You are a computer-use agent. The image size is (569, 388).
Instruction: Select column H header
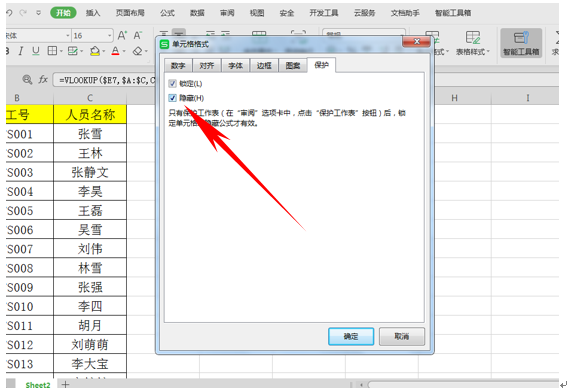(x=454, y=98)
